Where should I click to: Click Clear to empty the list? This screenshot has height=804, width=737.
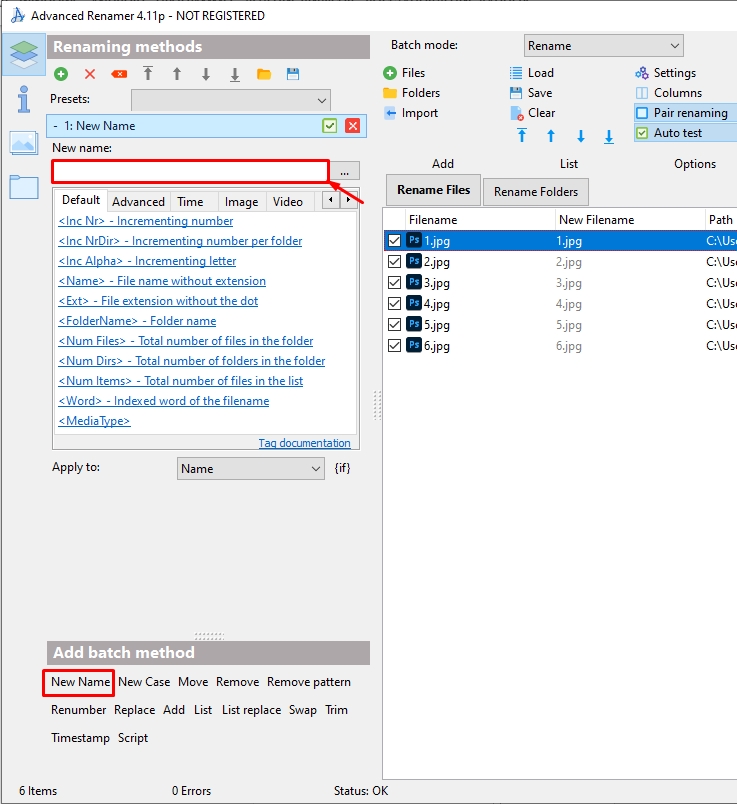tap(532, 113)
